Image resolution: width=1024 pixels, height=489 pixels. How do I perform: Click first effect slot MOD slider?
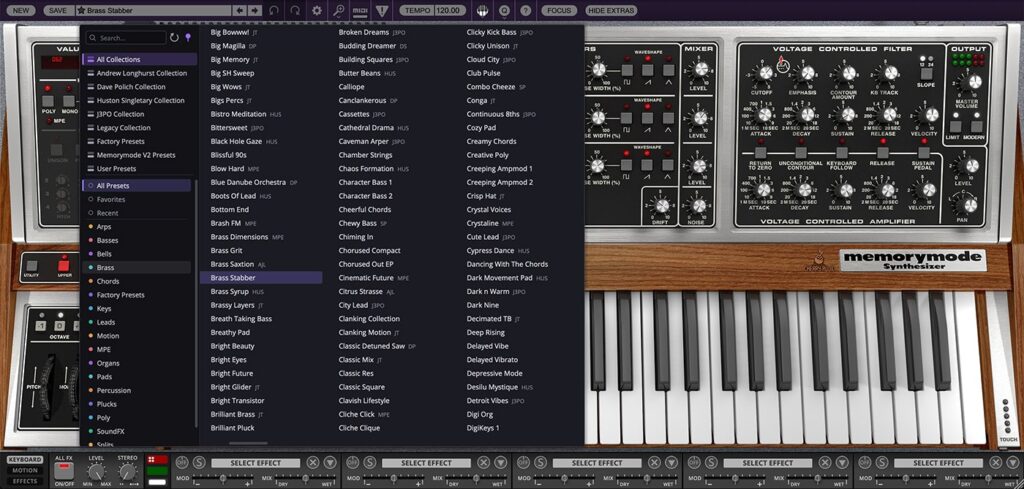click(224, 479)
